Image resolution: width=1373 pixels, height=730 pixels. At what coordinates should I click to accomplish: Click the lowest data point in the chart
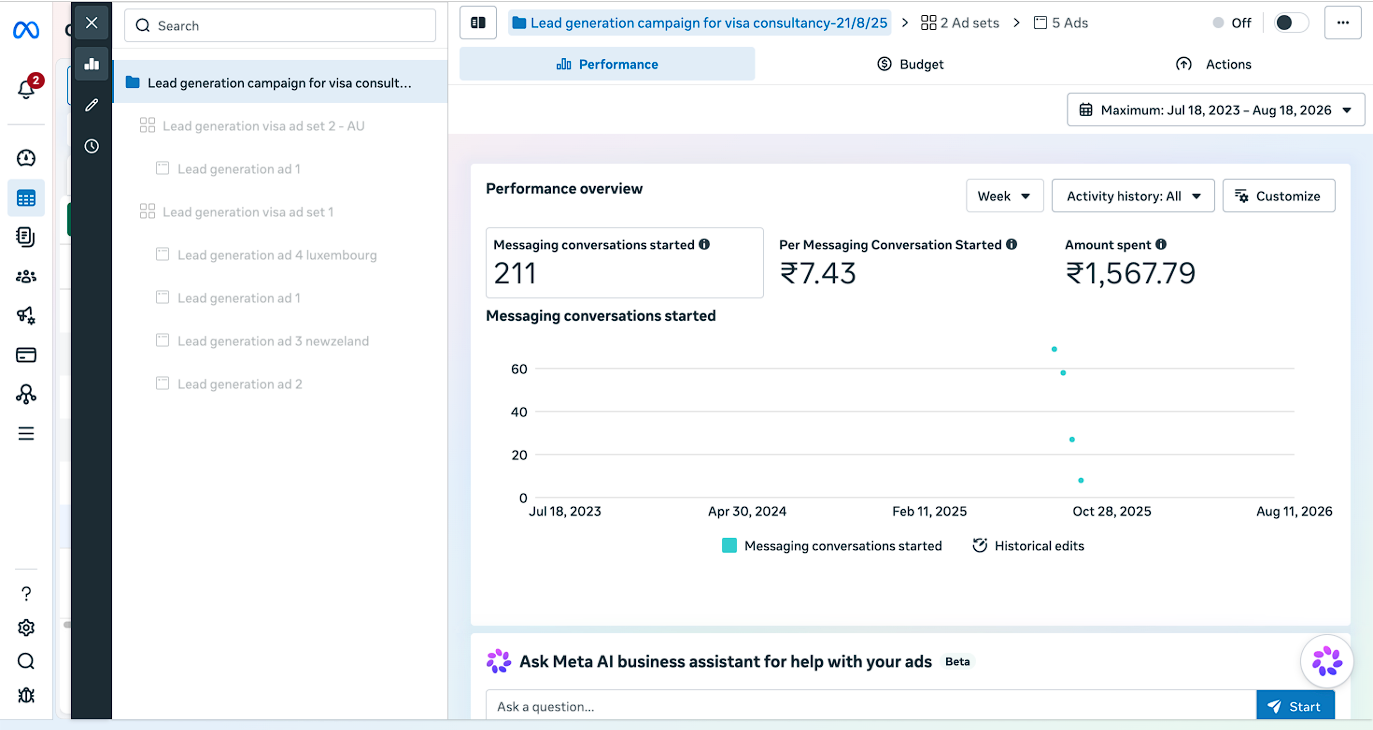tap(1081, 480)
